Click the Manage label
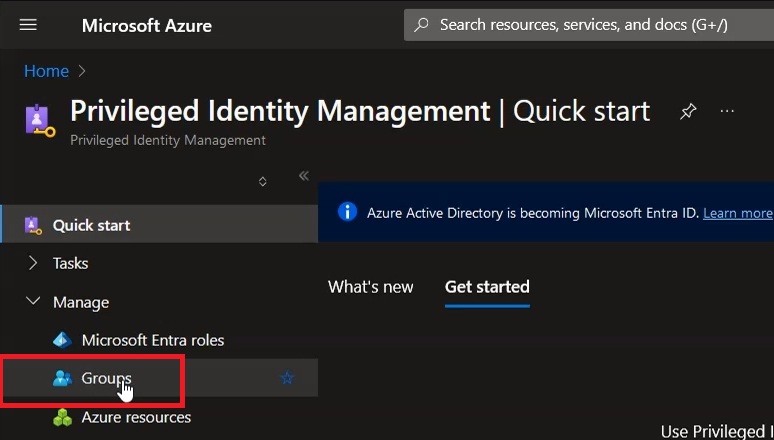This screenshot has width=774, height=440. point(81,302)
